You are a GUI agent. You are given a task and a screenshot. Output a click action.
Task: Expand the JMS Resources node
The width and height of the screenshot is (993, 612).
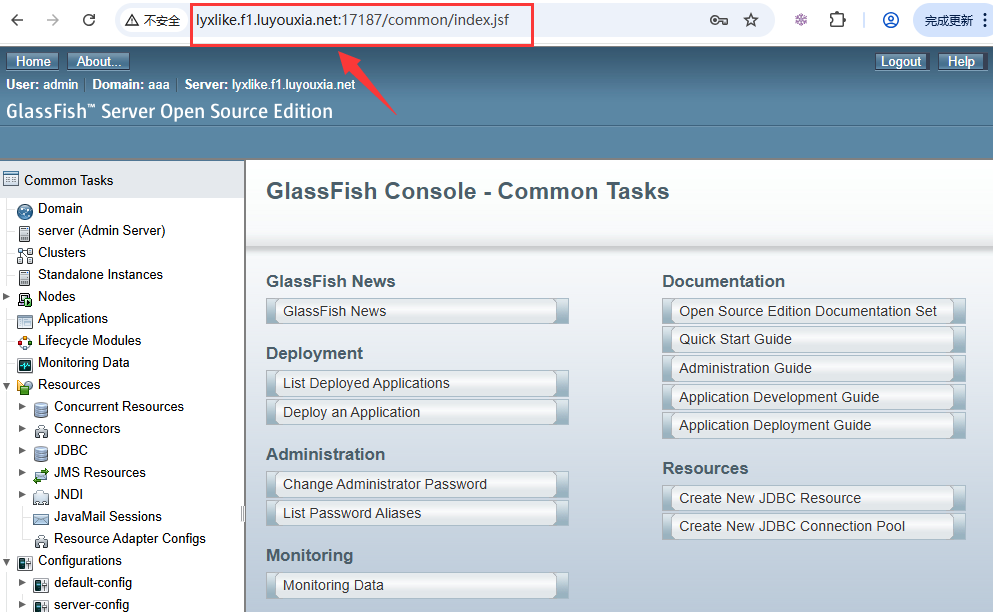click(x=22, y=472)
